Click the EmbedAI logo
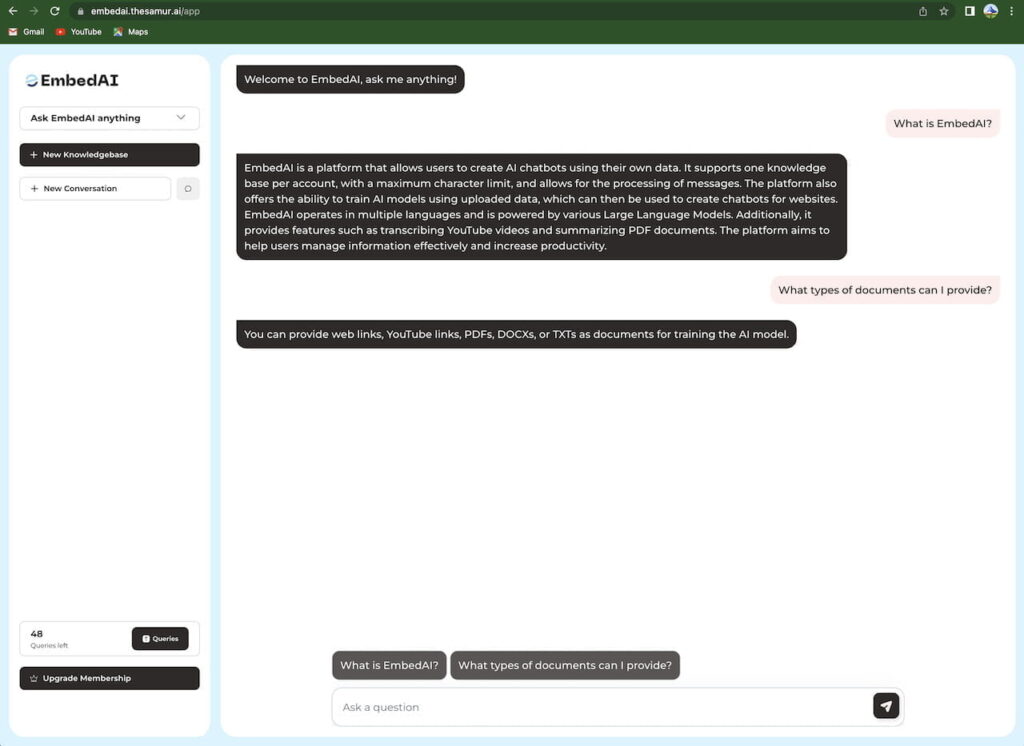1024x746 pixels. click(72, 80)
